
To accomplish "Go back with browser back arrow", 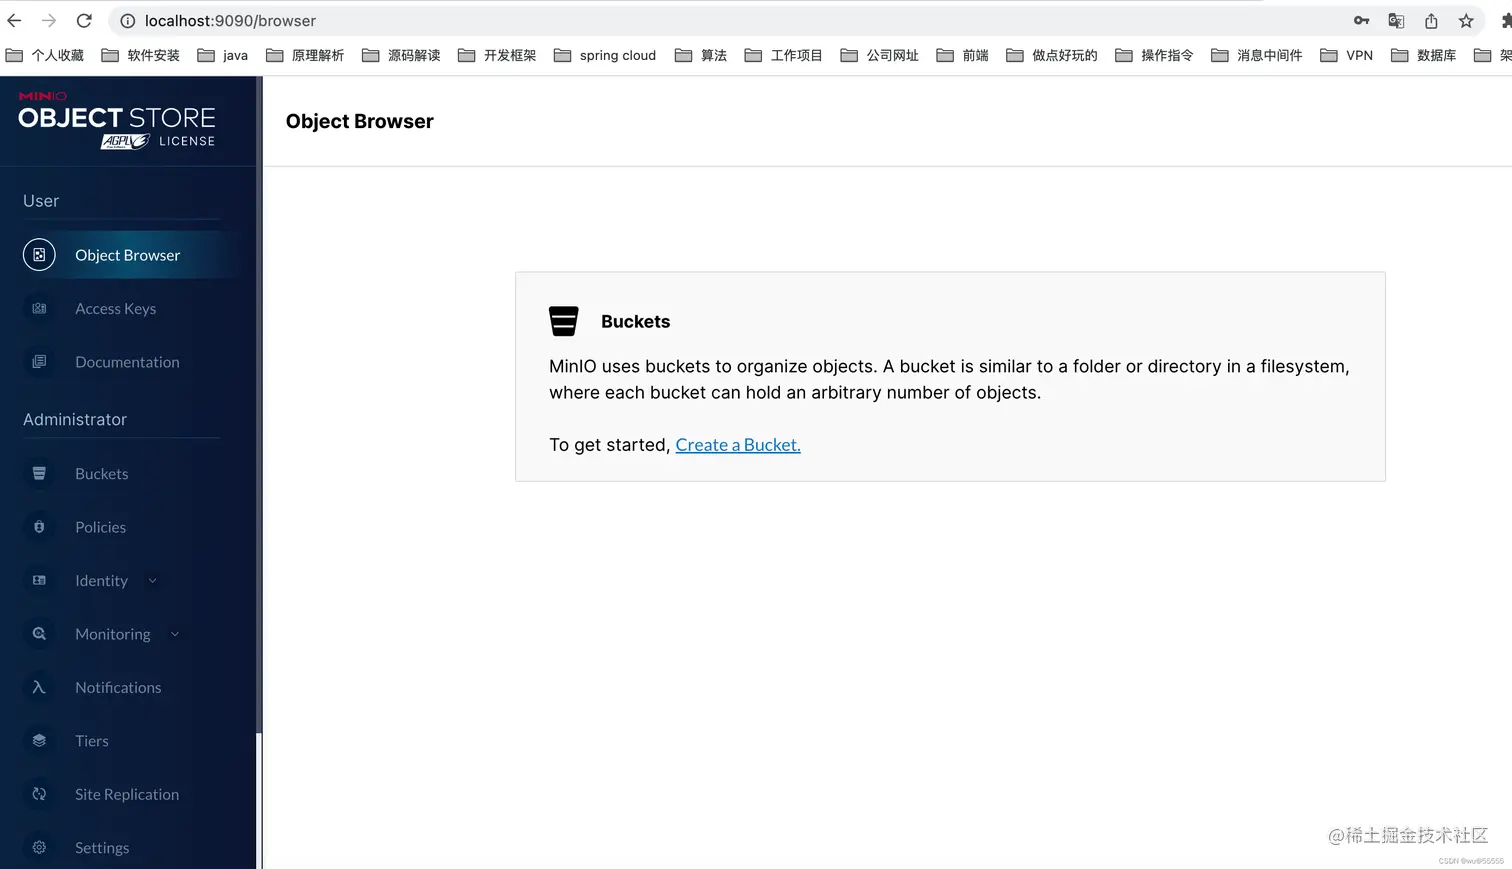I will pyautogui.click(x=14, y=20).
